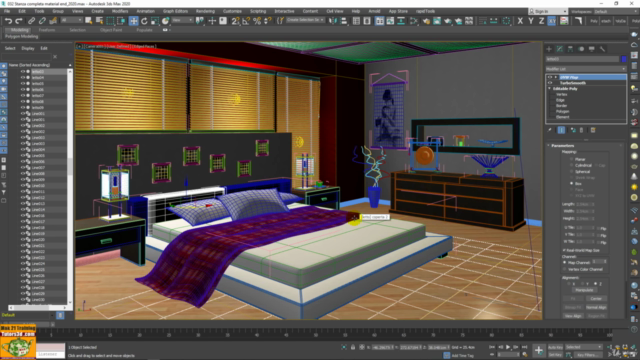Open the Arnold menu

(x=374, y=11)
